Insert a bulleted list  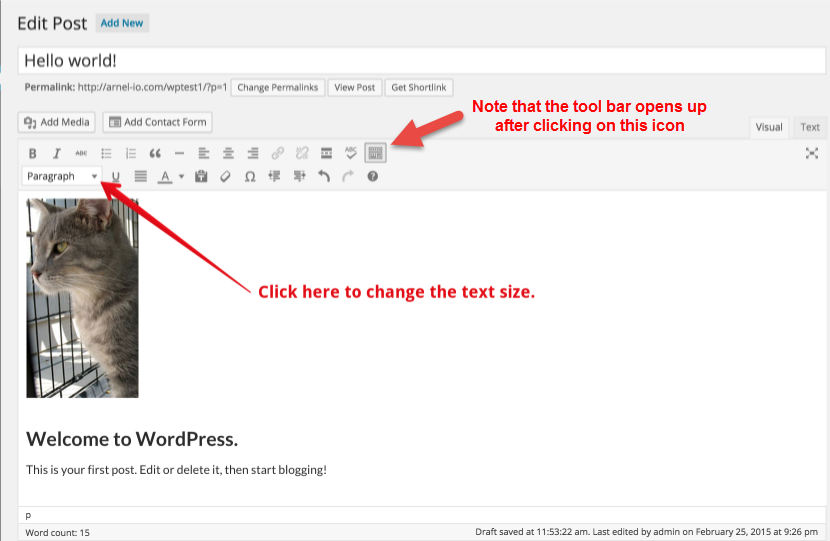click(x=106, y=154)
